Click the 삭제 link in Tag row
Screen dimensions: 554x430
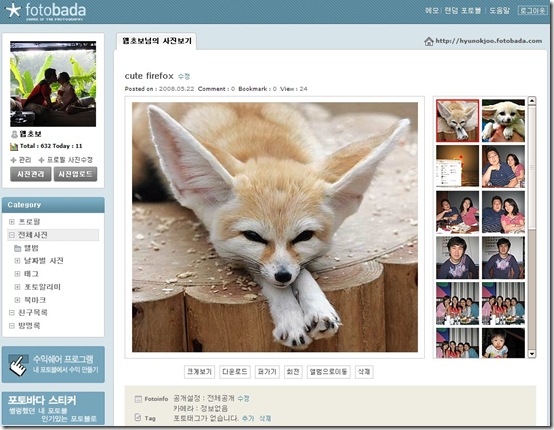265,418
